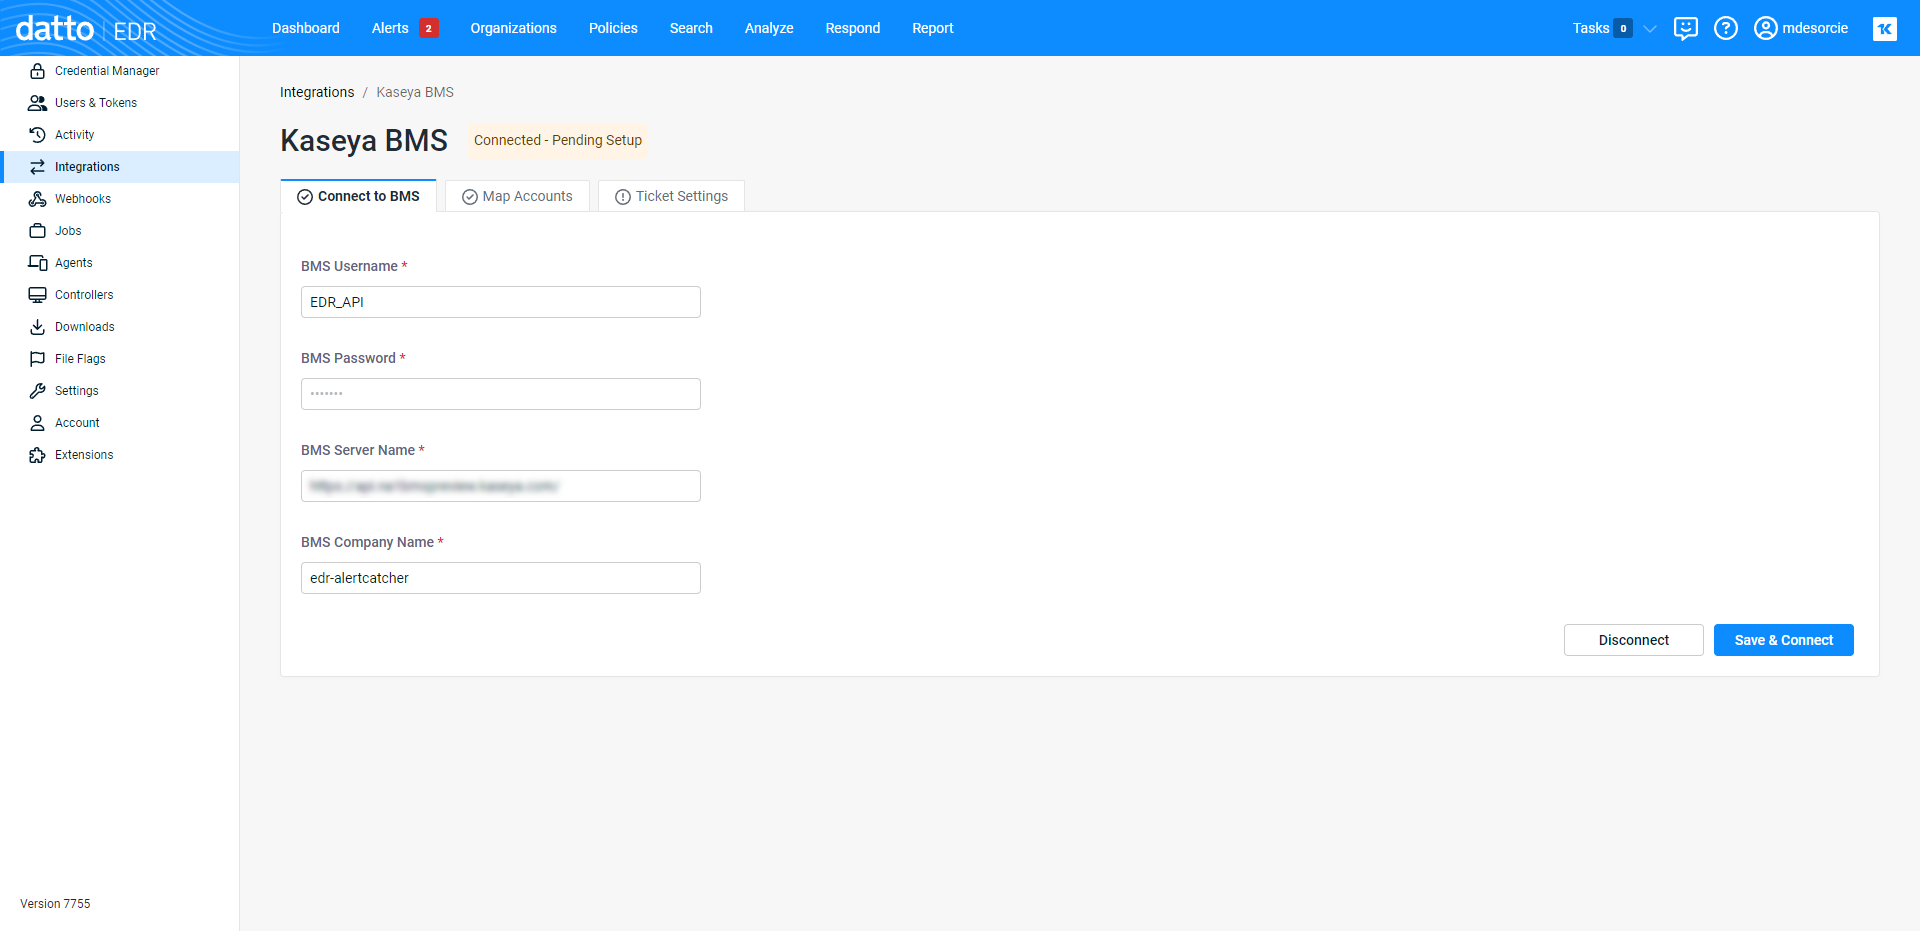
Task: Open the Dashboard menu
Action: click(x=306, y=28)
